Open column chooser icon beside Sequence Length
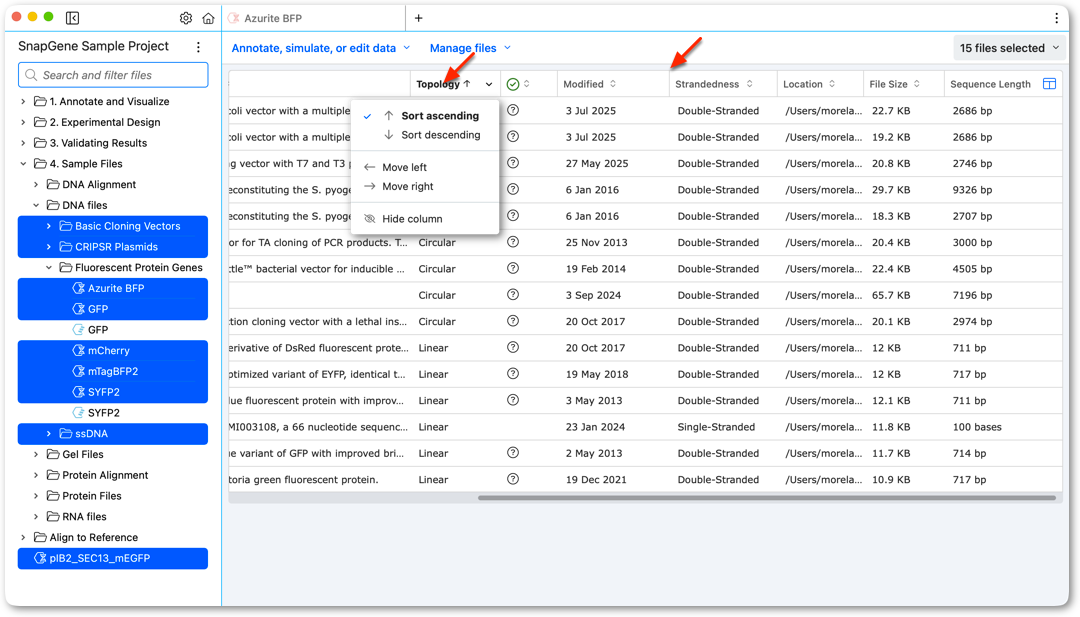Viewport: 1080px width, 617px height. pos(1050,84)
